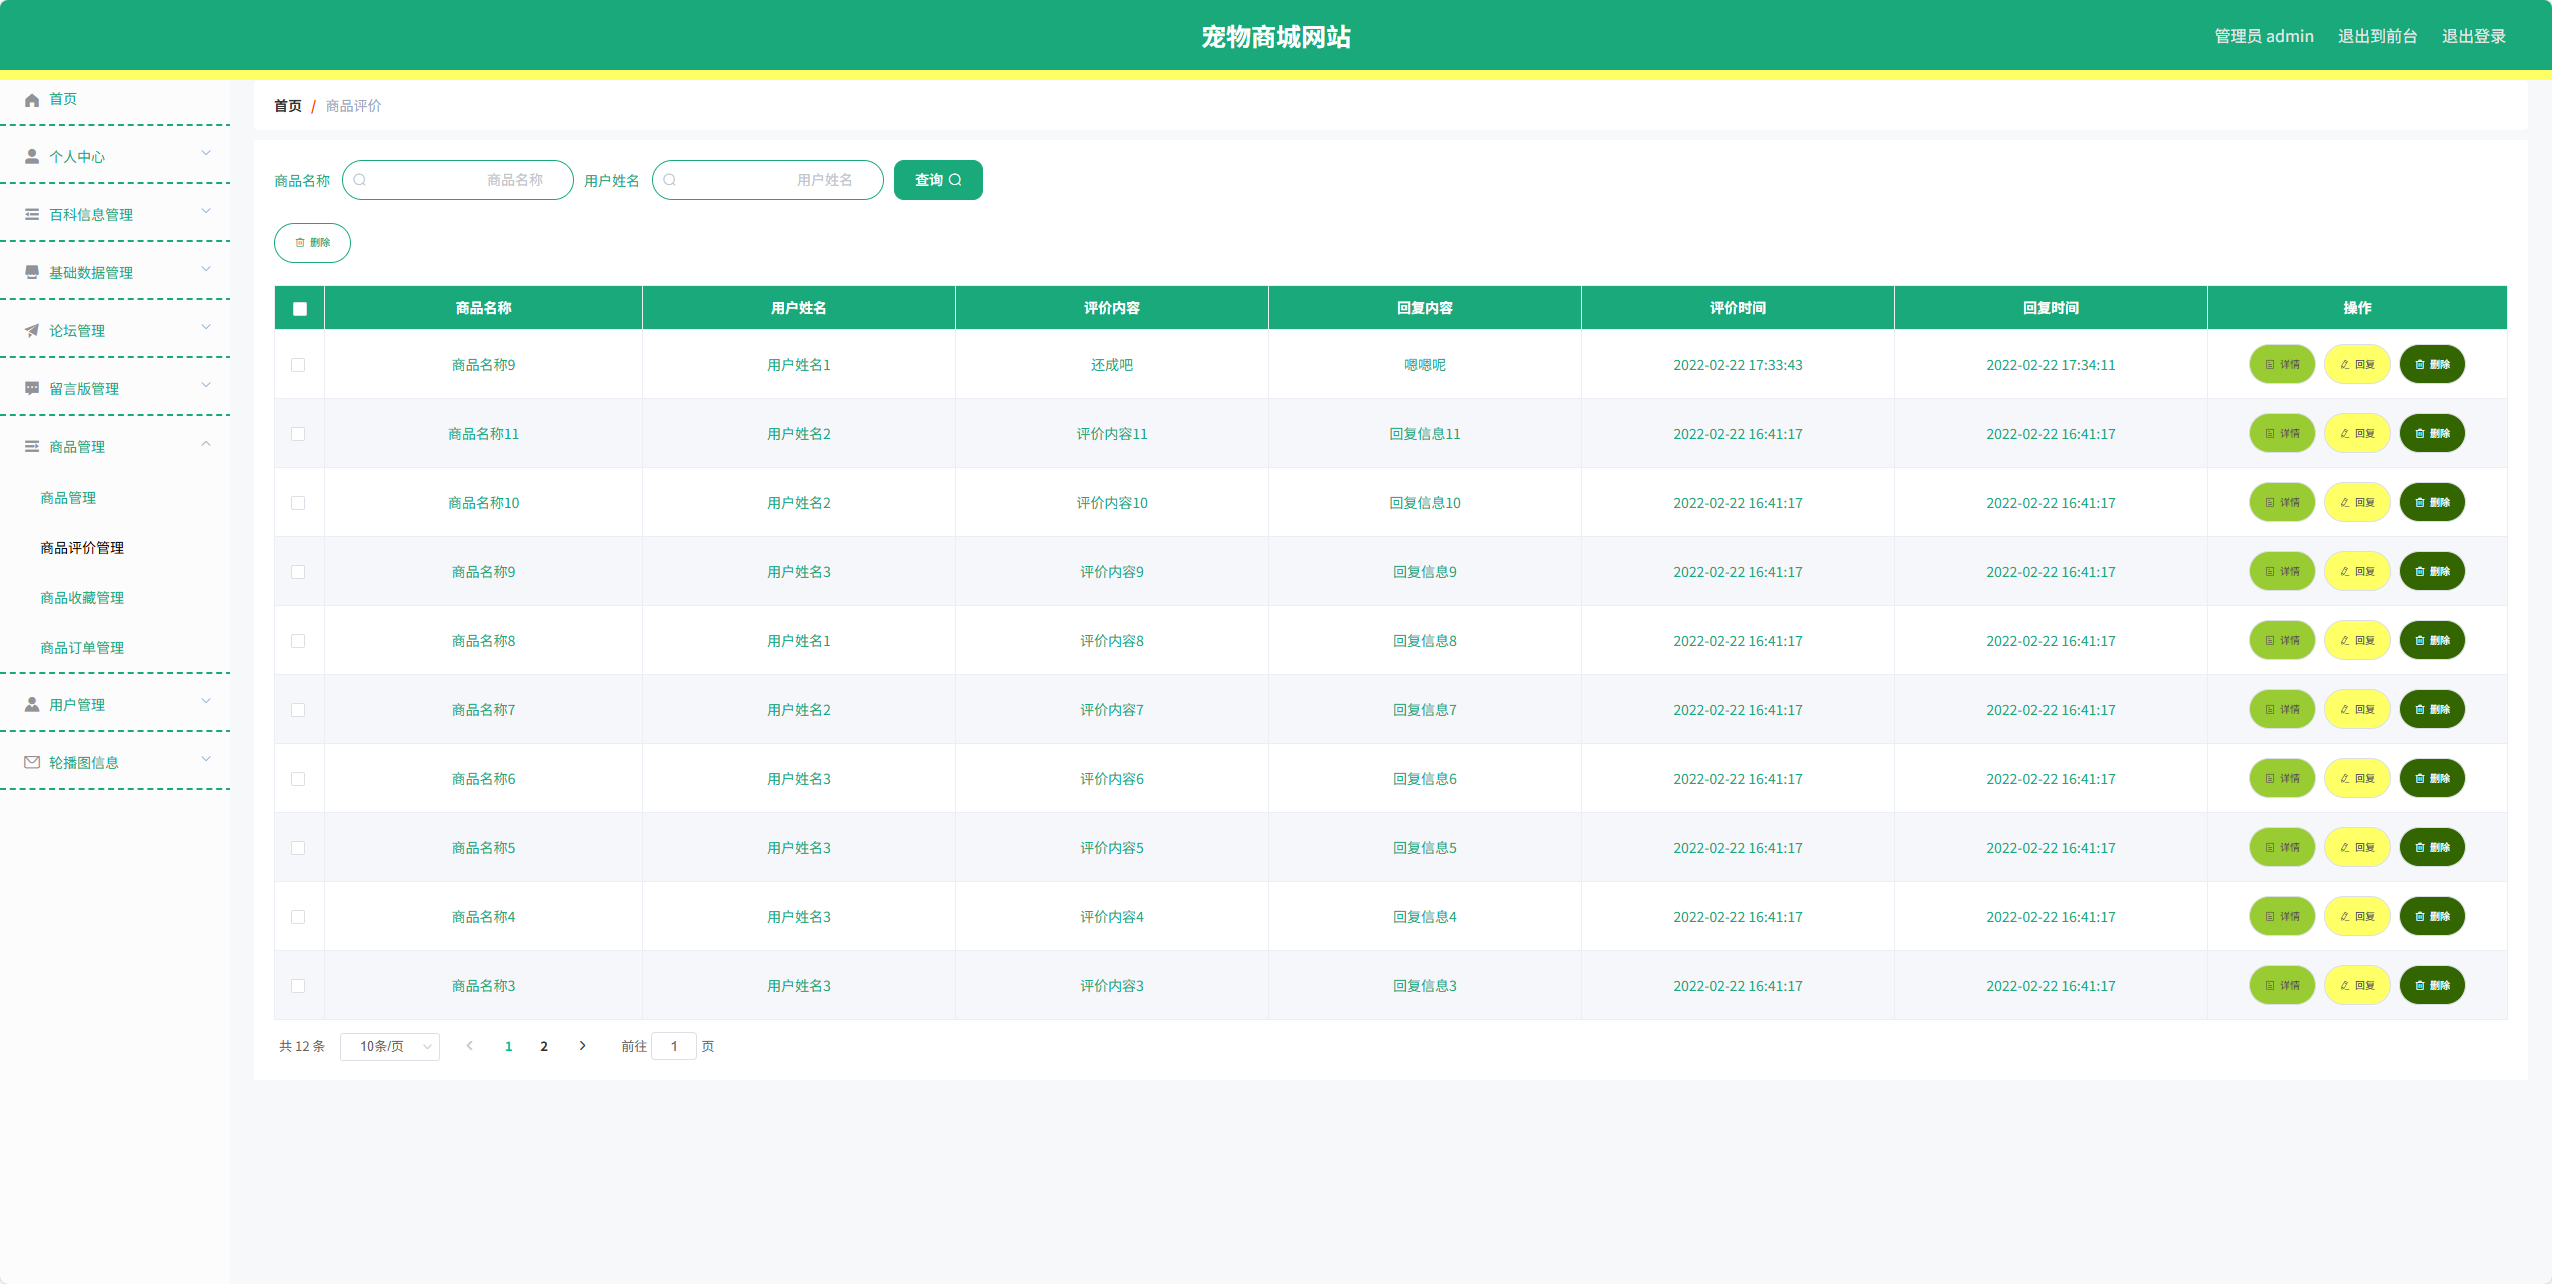Click the home icon in sidebar

click(32, 100)
